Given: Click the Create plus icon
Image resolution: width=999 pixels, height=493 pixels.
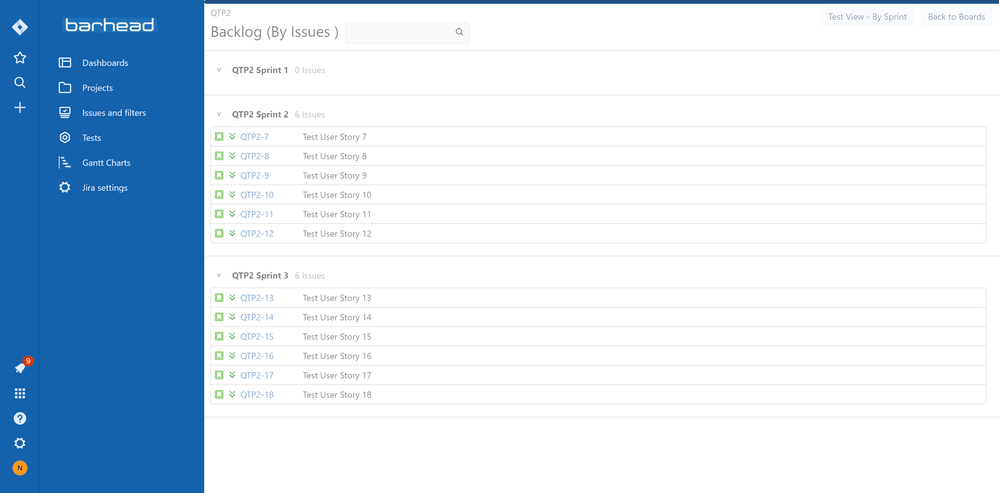Looking at the screenshot, I should [x=20, y=108].
